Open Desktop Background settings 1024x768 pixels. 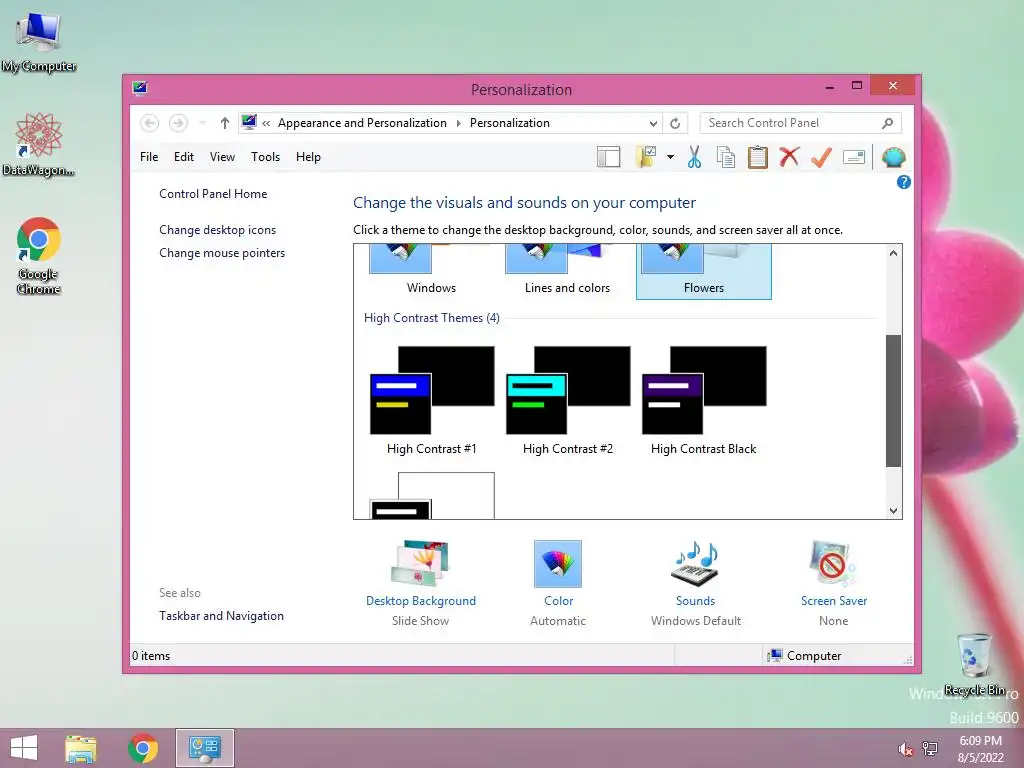(x=421, y=583)
